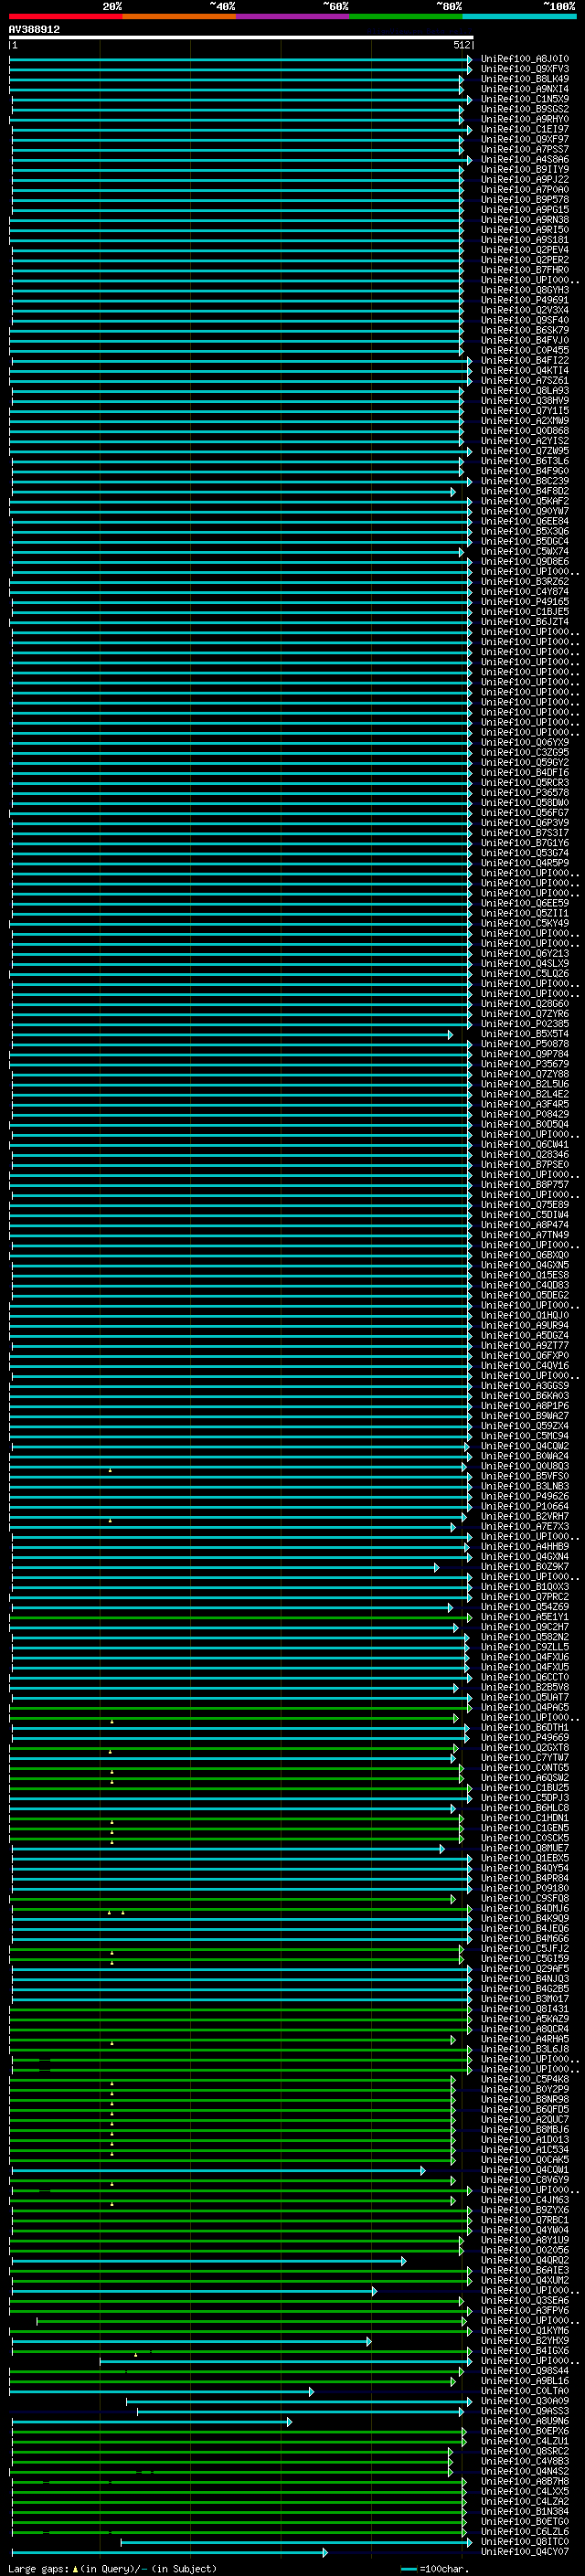Open hit UniRef100_A8J0I0
The image size is (585, 2576).
(x=525, y=59)
